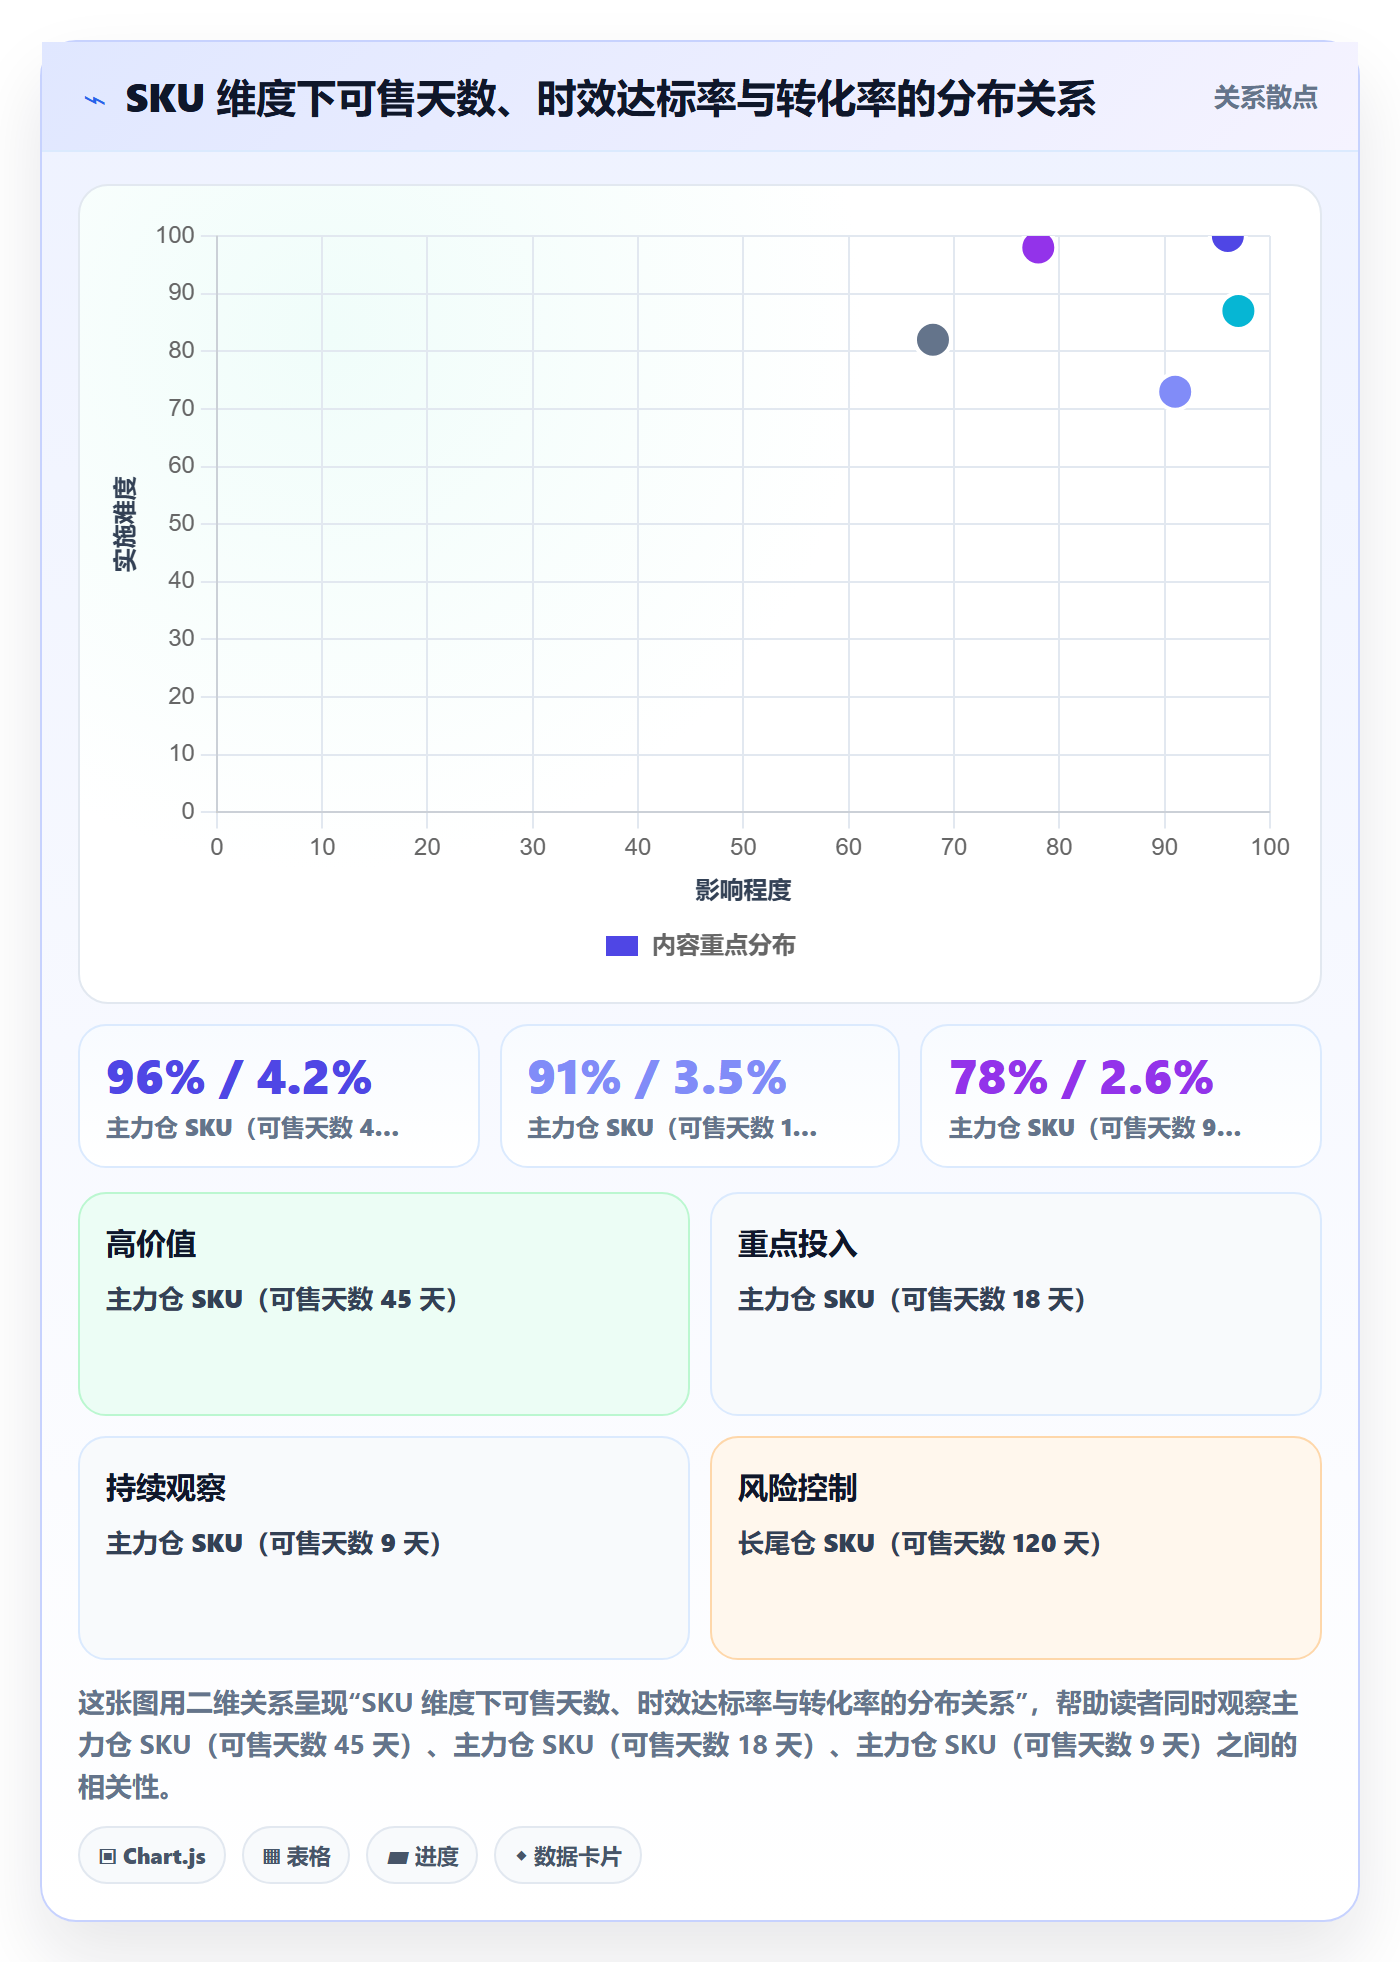The width and height of the screenshot is (1400, 1962).
Task: Click the 数据卡片 chip
Action: (568, 1856)
